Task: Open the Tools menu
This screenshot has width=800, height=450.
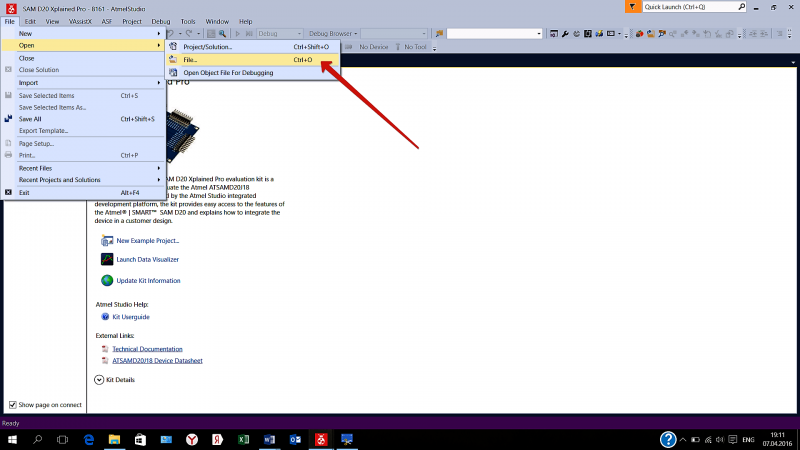Action: (188, 21)
